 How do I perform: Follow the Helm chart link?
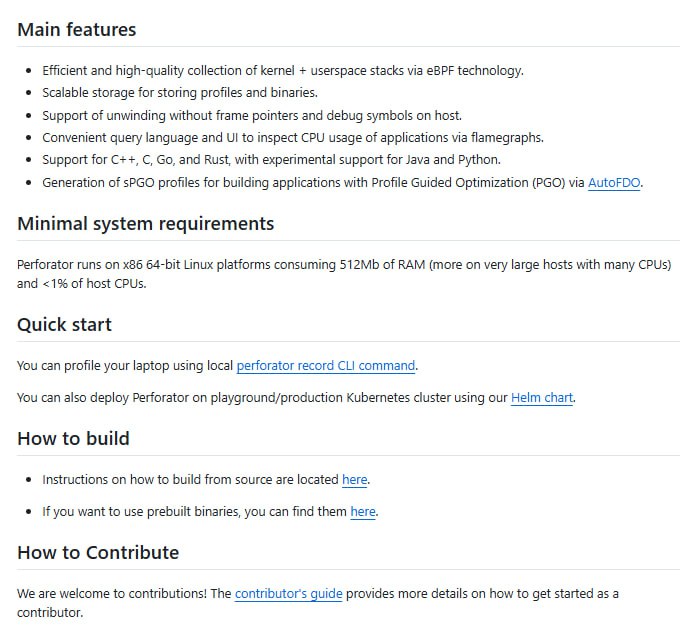click(541, 398)
